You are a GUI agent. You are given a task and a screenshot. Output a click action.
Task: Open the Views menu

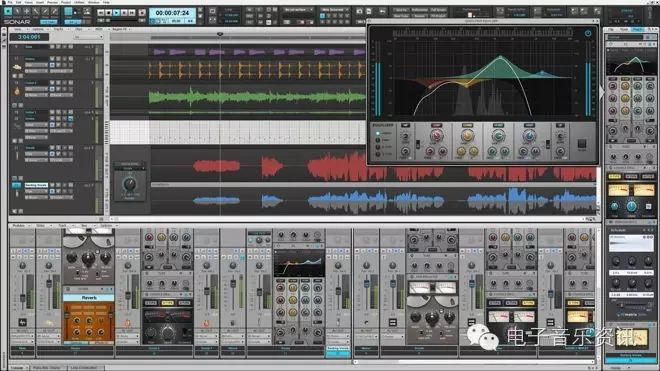click(x=29, y=2)
